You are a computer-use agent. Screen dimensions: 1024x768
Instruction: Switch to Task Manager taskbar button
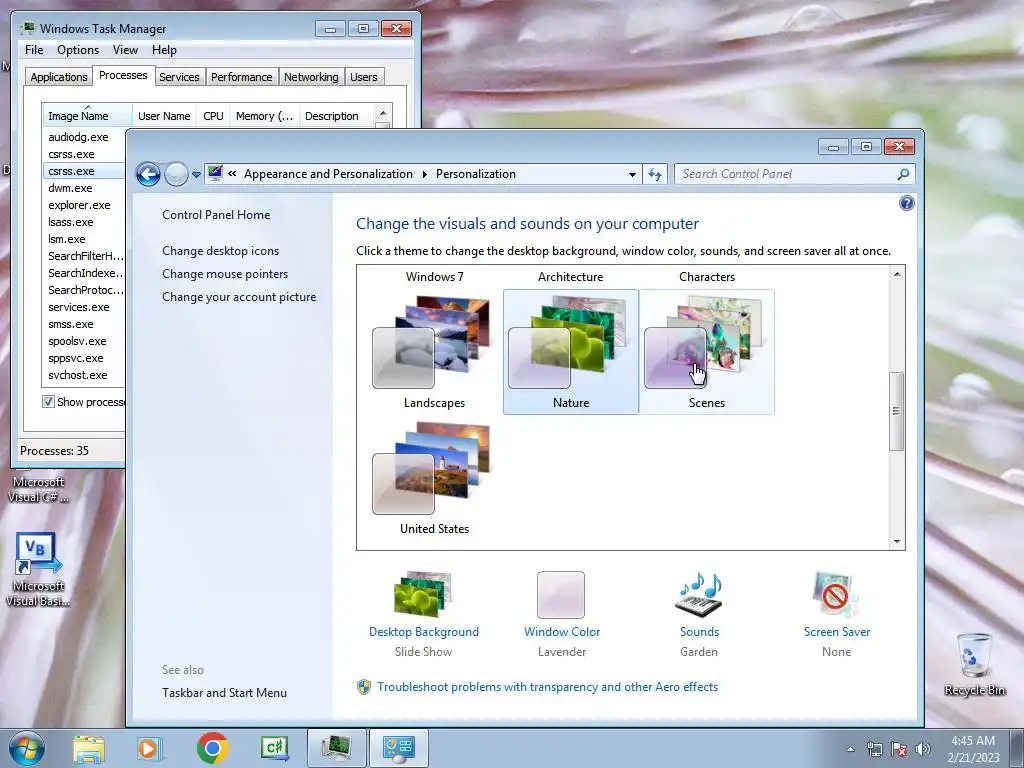(x=336, y=748)
